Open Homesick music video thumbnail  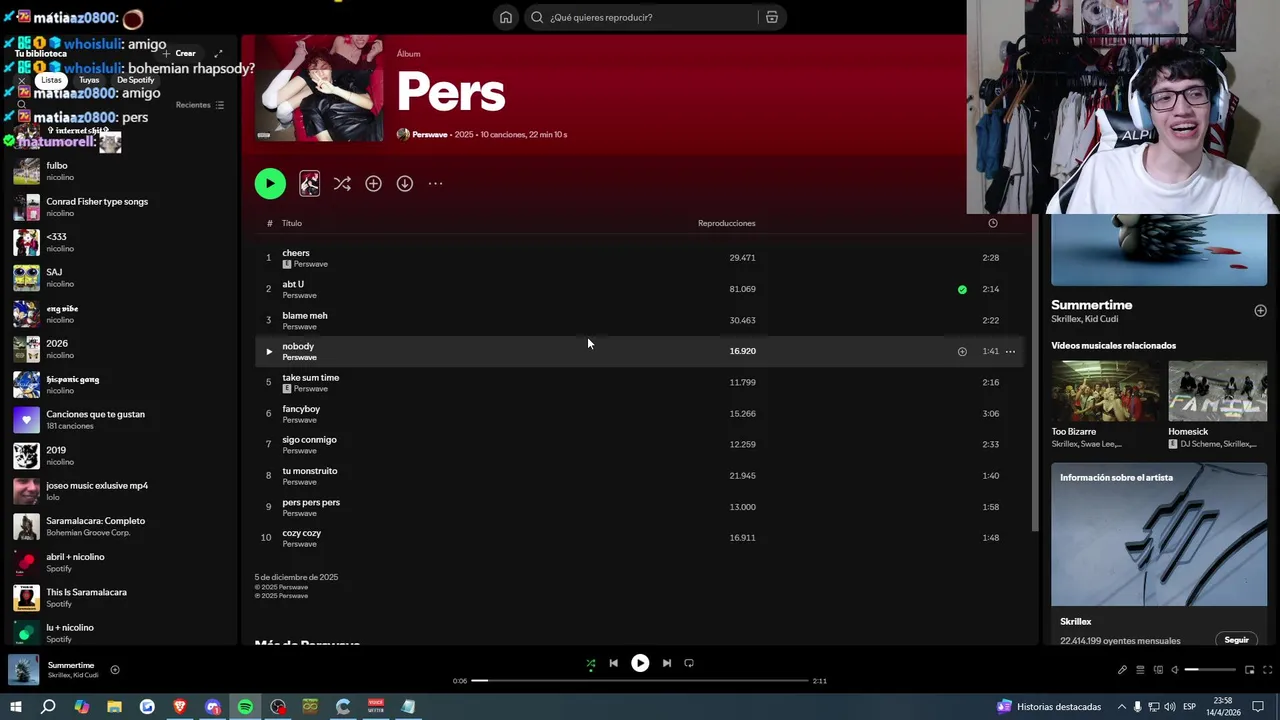[1217, 391]
